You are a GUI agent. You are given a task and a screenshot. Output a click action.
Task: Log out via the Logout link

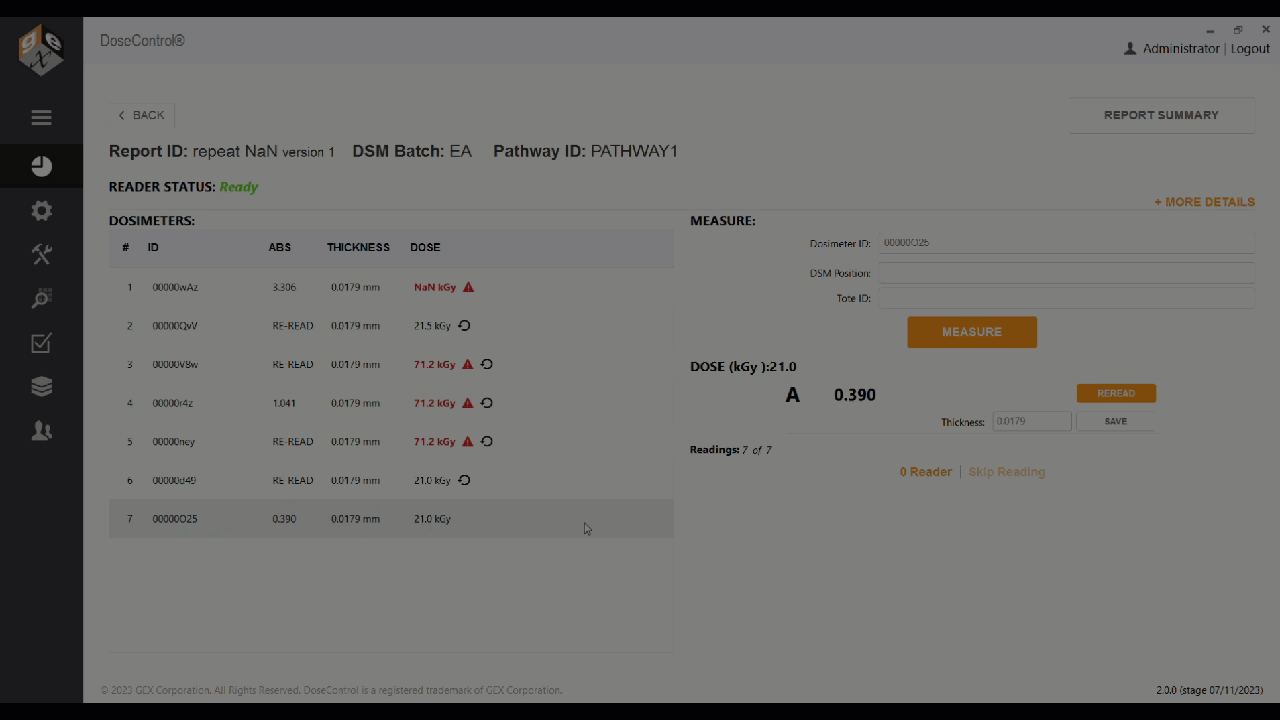coord(1250,49)
